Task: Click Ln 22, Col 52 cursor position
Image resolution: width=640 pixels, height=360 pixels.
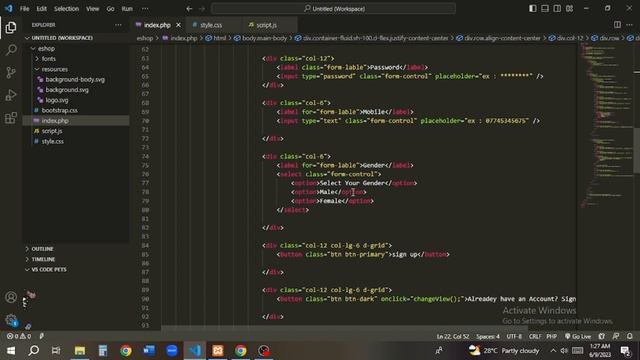Action: [x=453, y=336]
